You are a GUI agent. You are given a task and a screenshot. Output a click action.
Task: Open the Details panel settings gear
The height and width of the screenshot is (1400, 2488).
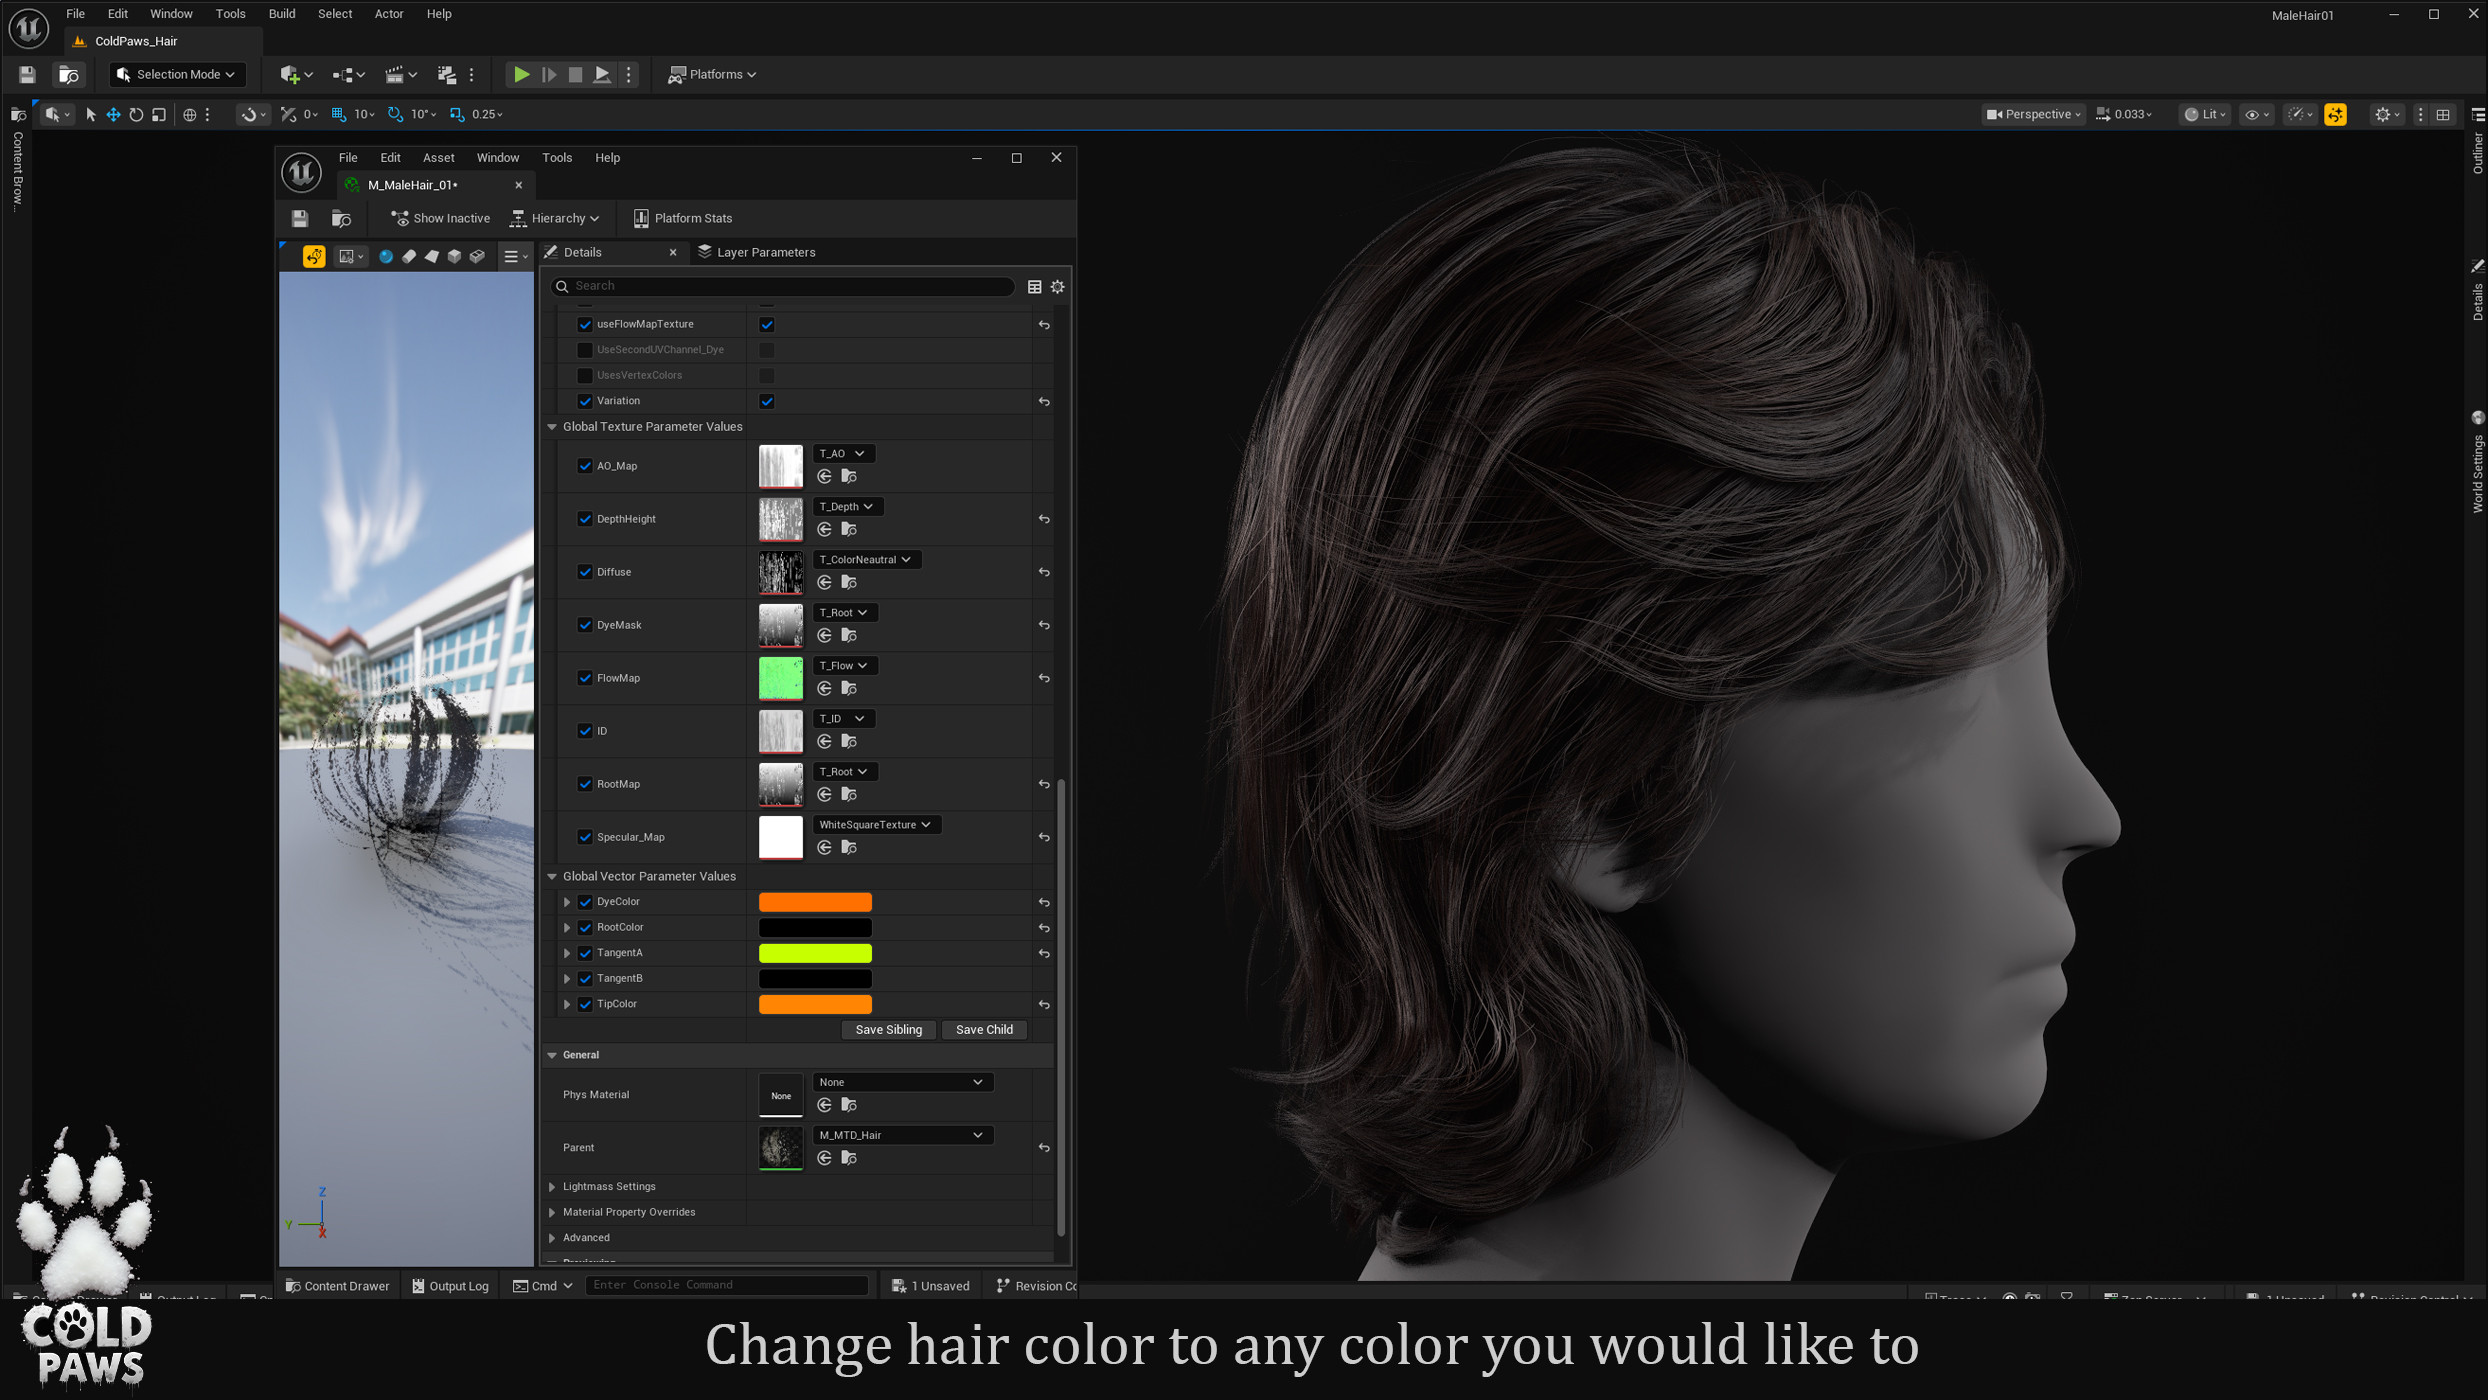1058,287
